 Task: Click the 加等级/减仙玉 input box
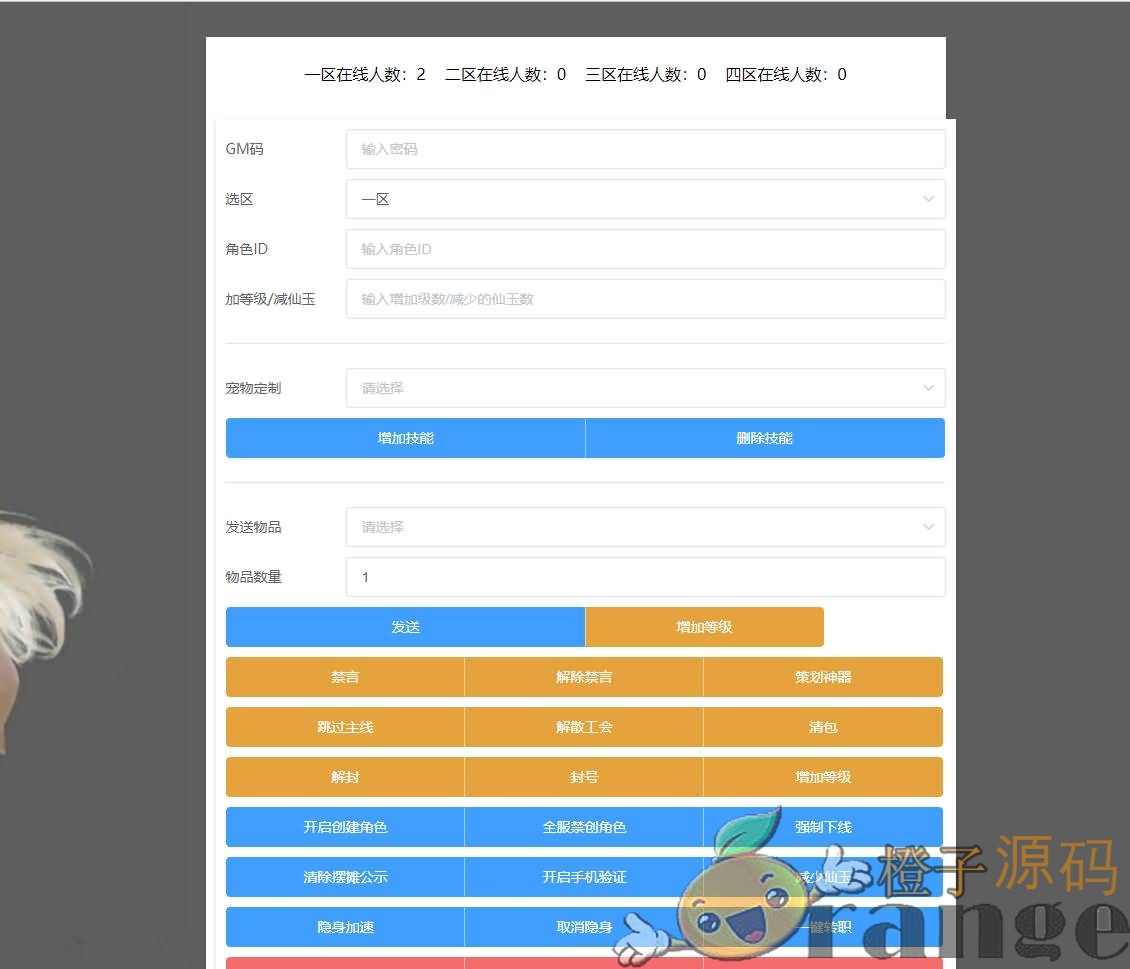(645, 299)
